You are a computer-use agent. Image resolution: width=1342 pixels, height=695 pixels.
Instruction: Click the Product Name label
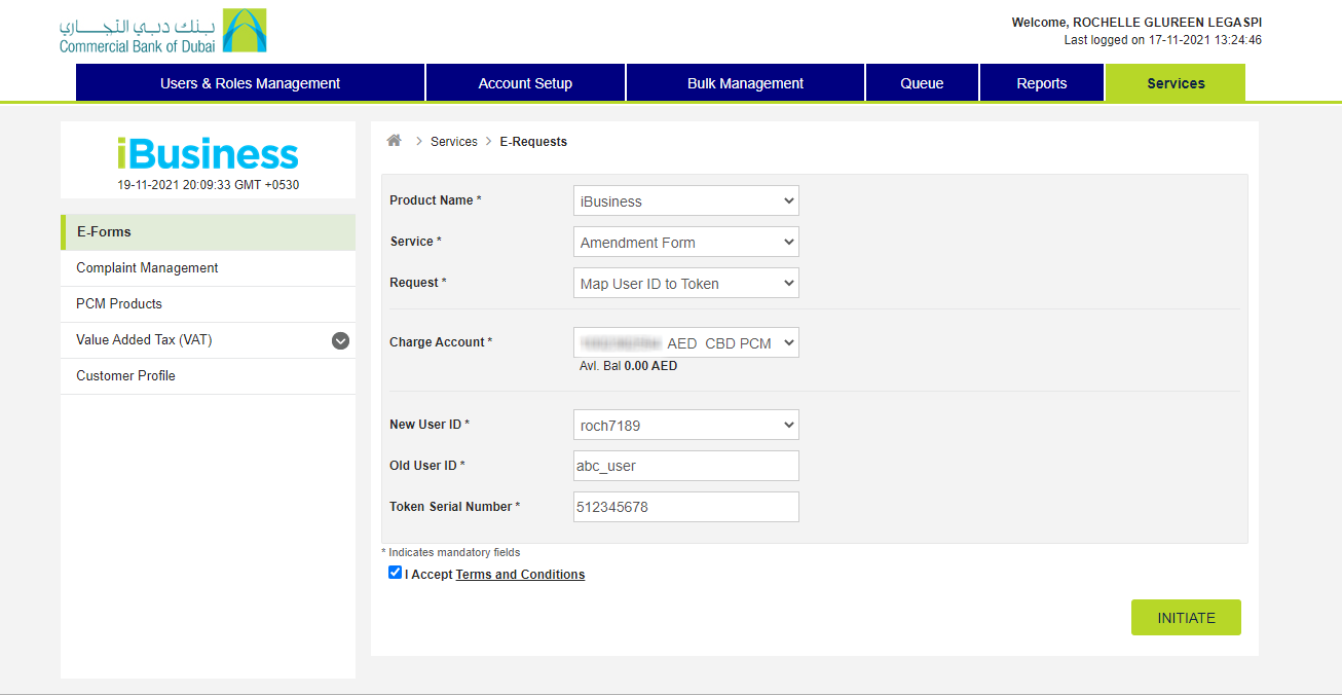tap(435, 200)
